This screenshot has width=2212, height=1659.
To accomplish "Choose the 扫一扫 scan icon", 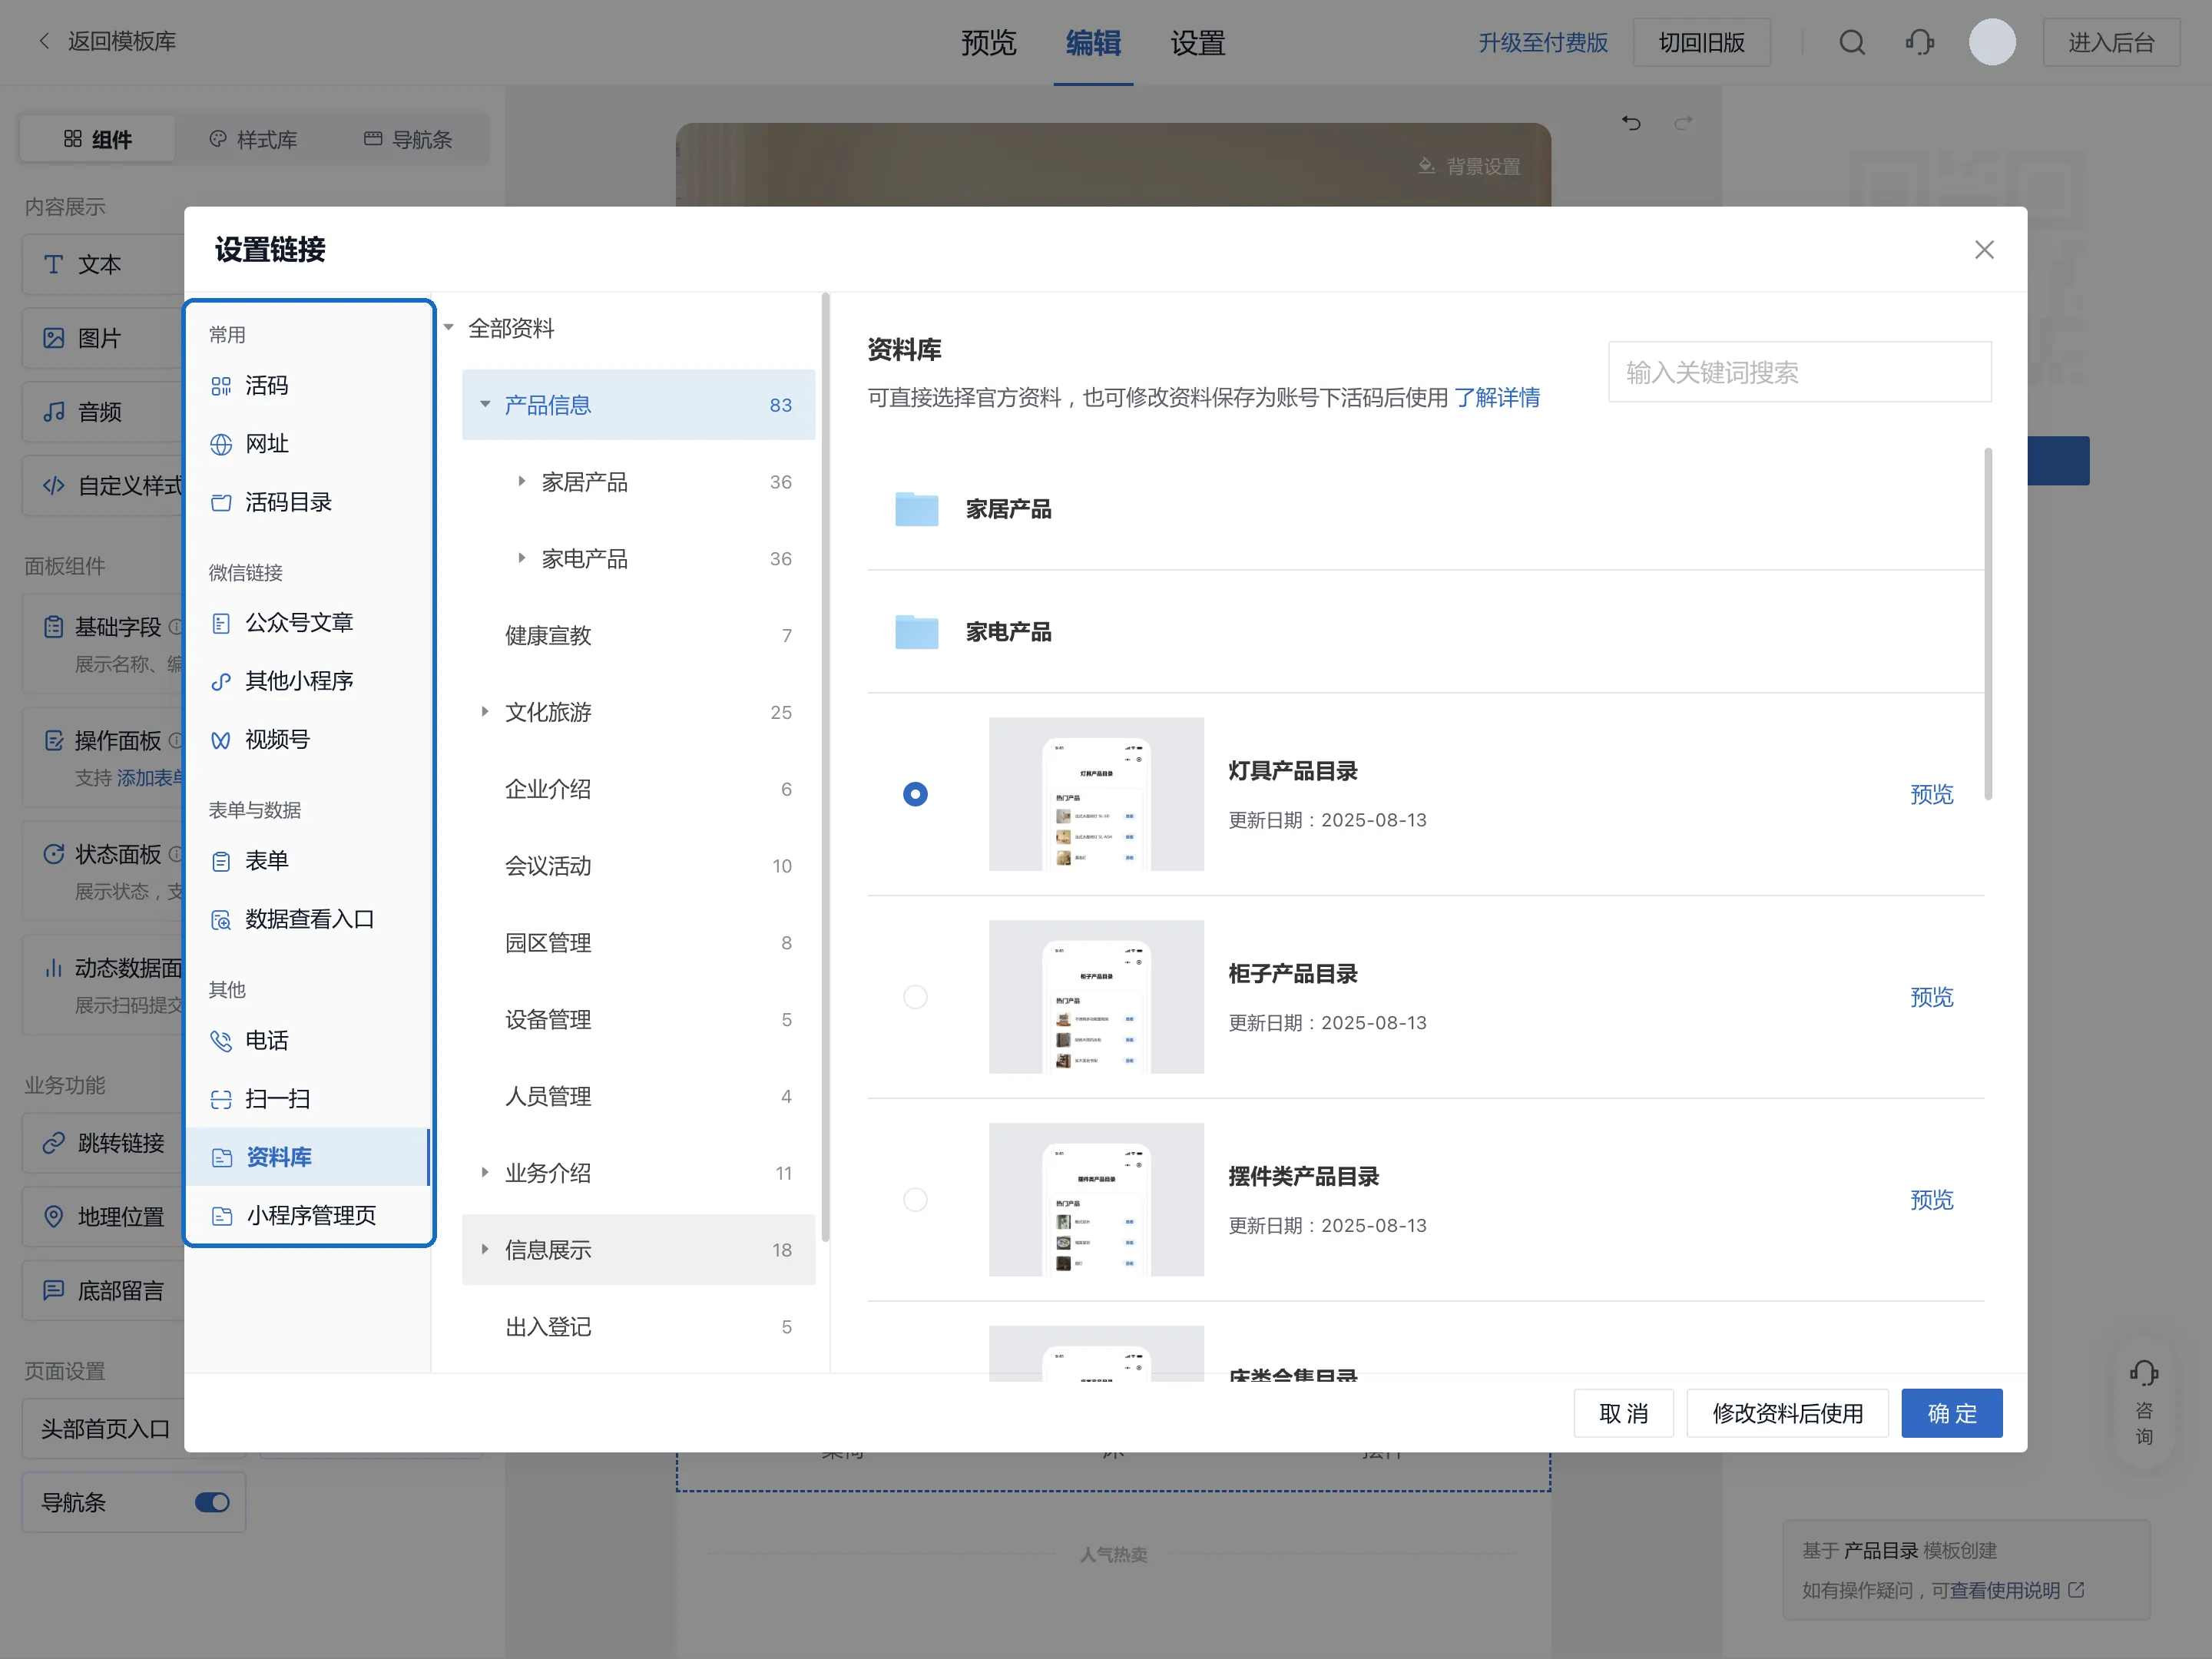I will (221, 1099).
